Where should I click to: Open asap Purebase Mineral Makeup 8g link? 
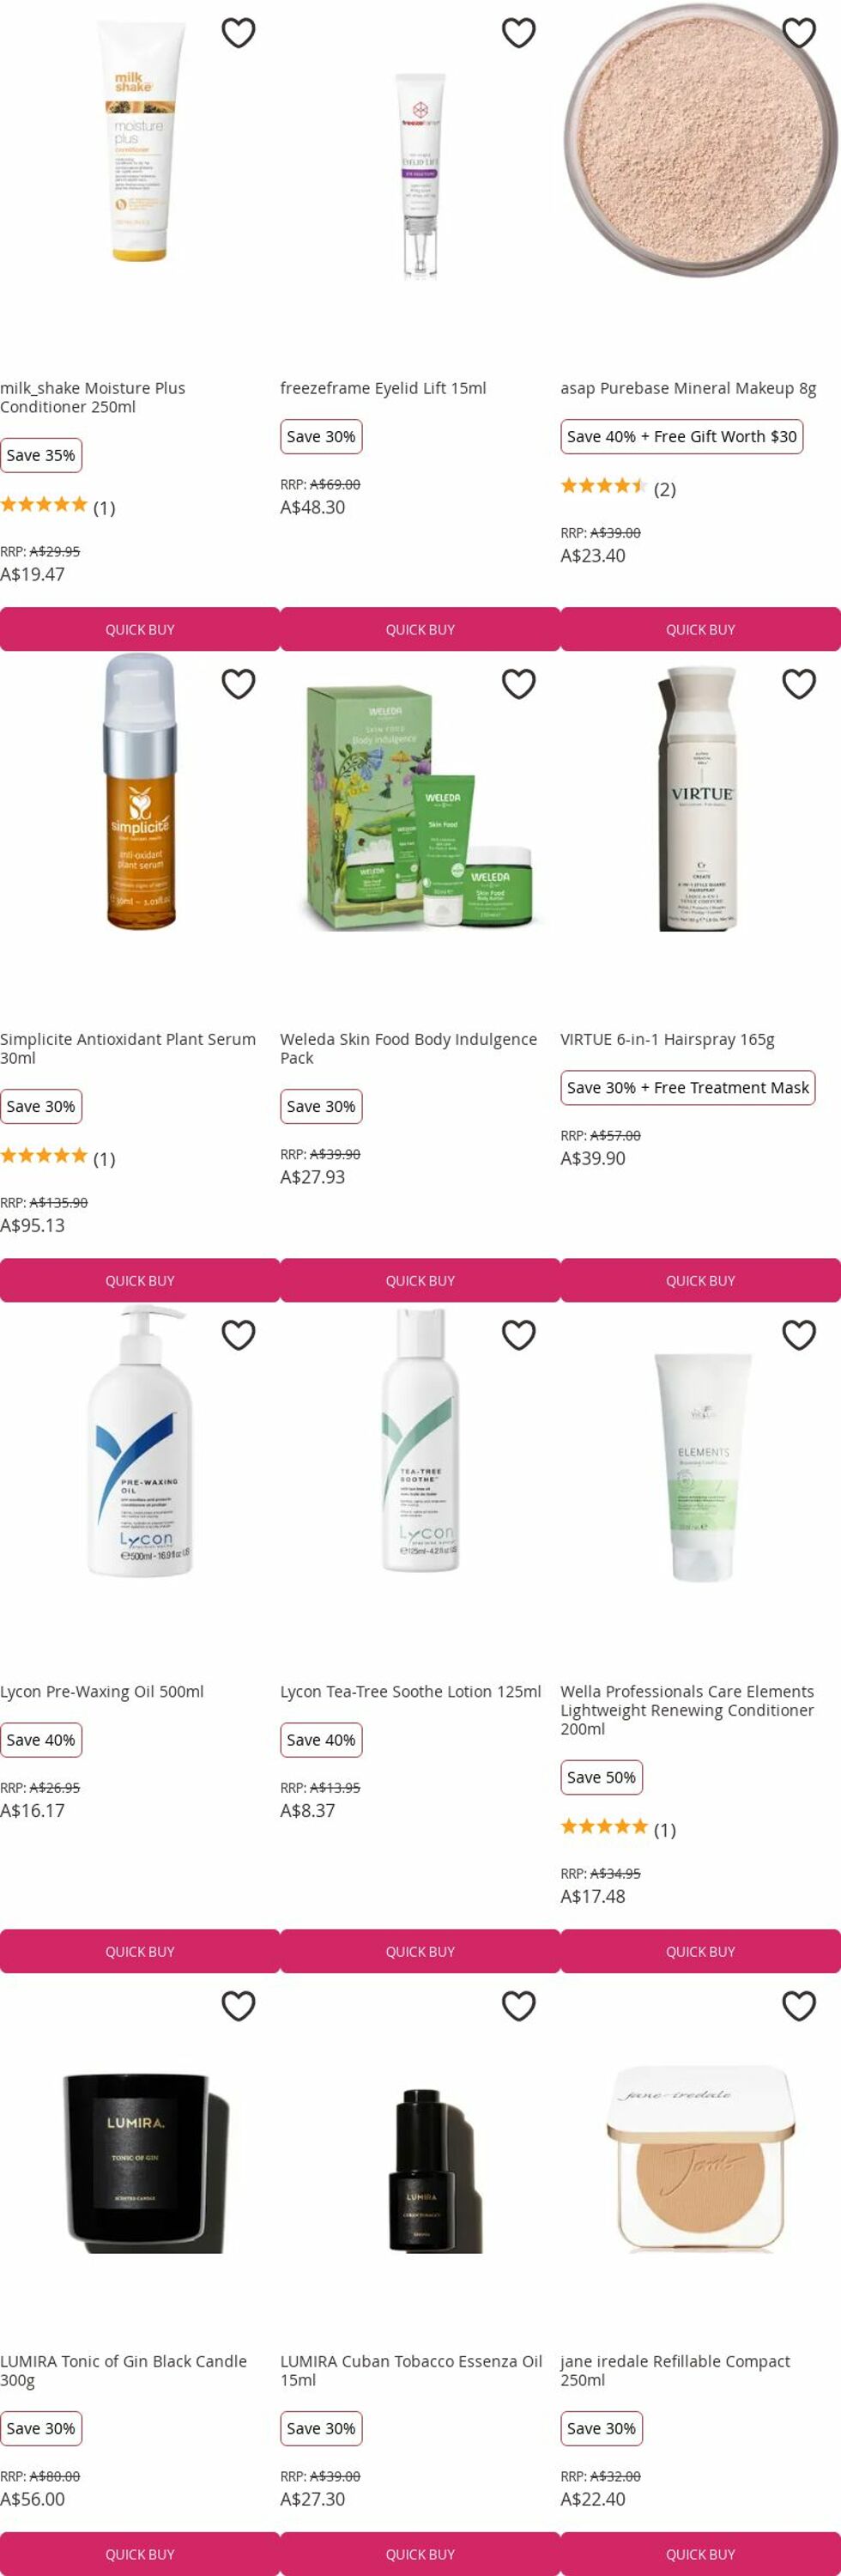coord(688,388)
